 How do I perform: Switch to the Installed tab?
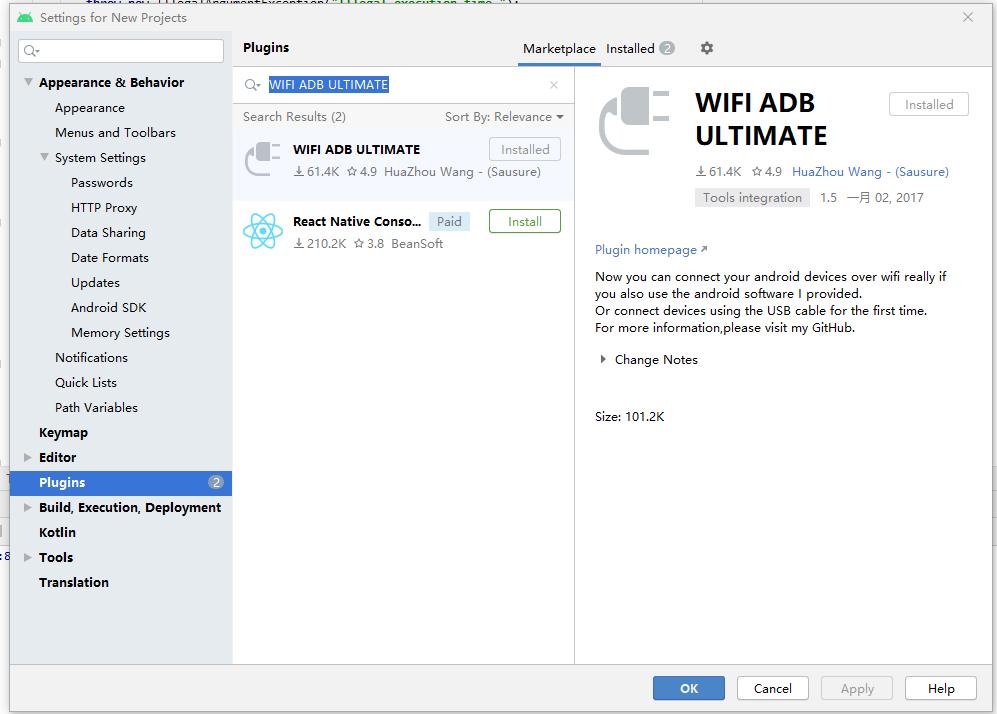click(630, 47)
